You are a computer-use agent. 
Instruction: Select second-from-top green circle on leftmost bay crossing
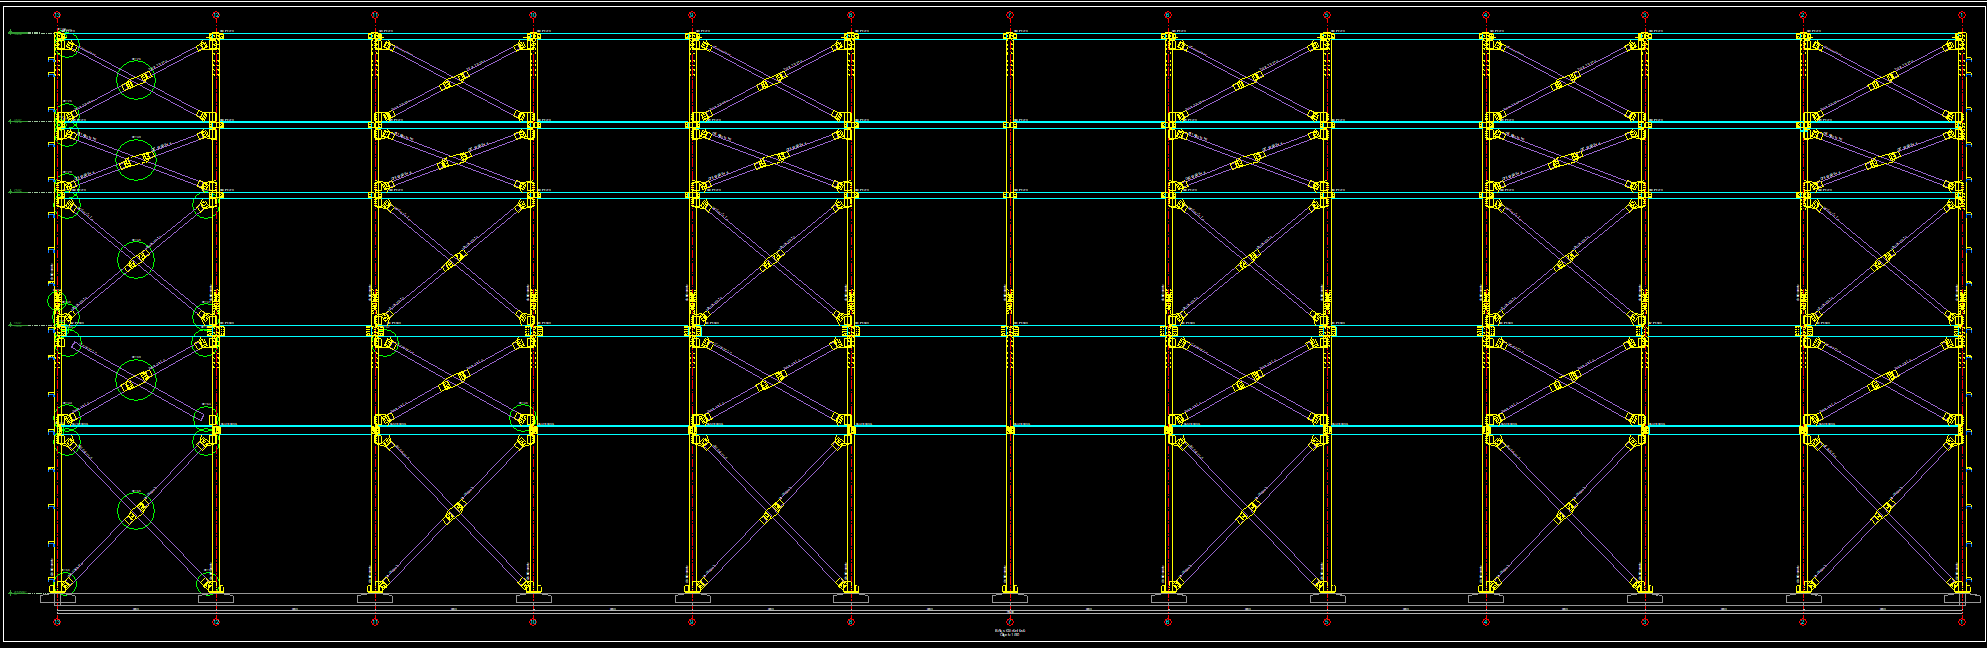click(136, 159)
